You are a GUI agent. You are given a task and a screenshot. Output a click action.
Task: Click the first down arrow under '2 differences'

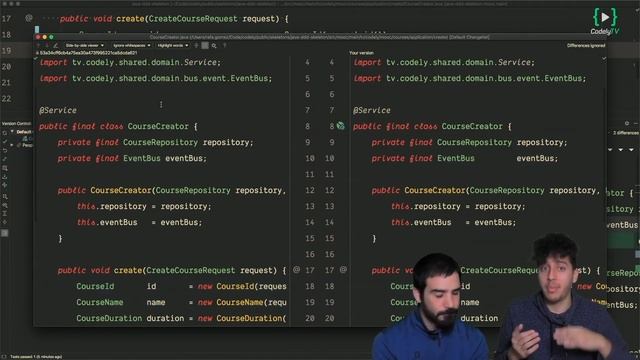click(610, 150)
